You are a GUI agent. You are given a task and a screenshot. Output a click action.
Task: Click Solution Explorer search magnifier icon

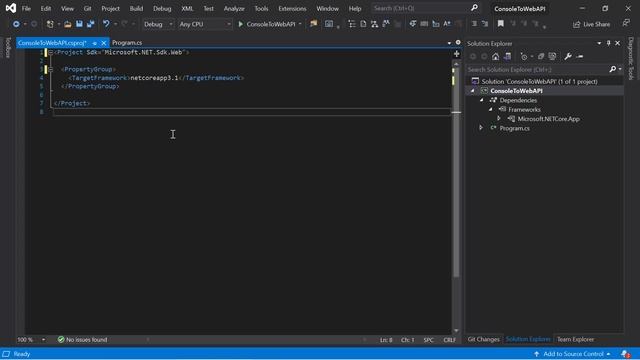click(x=613, y=69)
